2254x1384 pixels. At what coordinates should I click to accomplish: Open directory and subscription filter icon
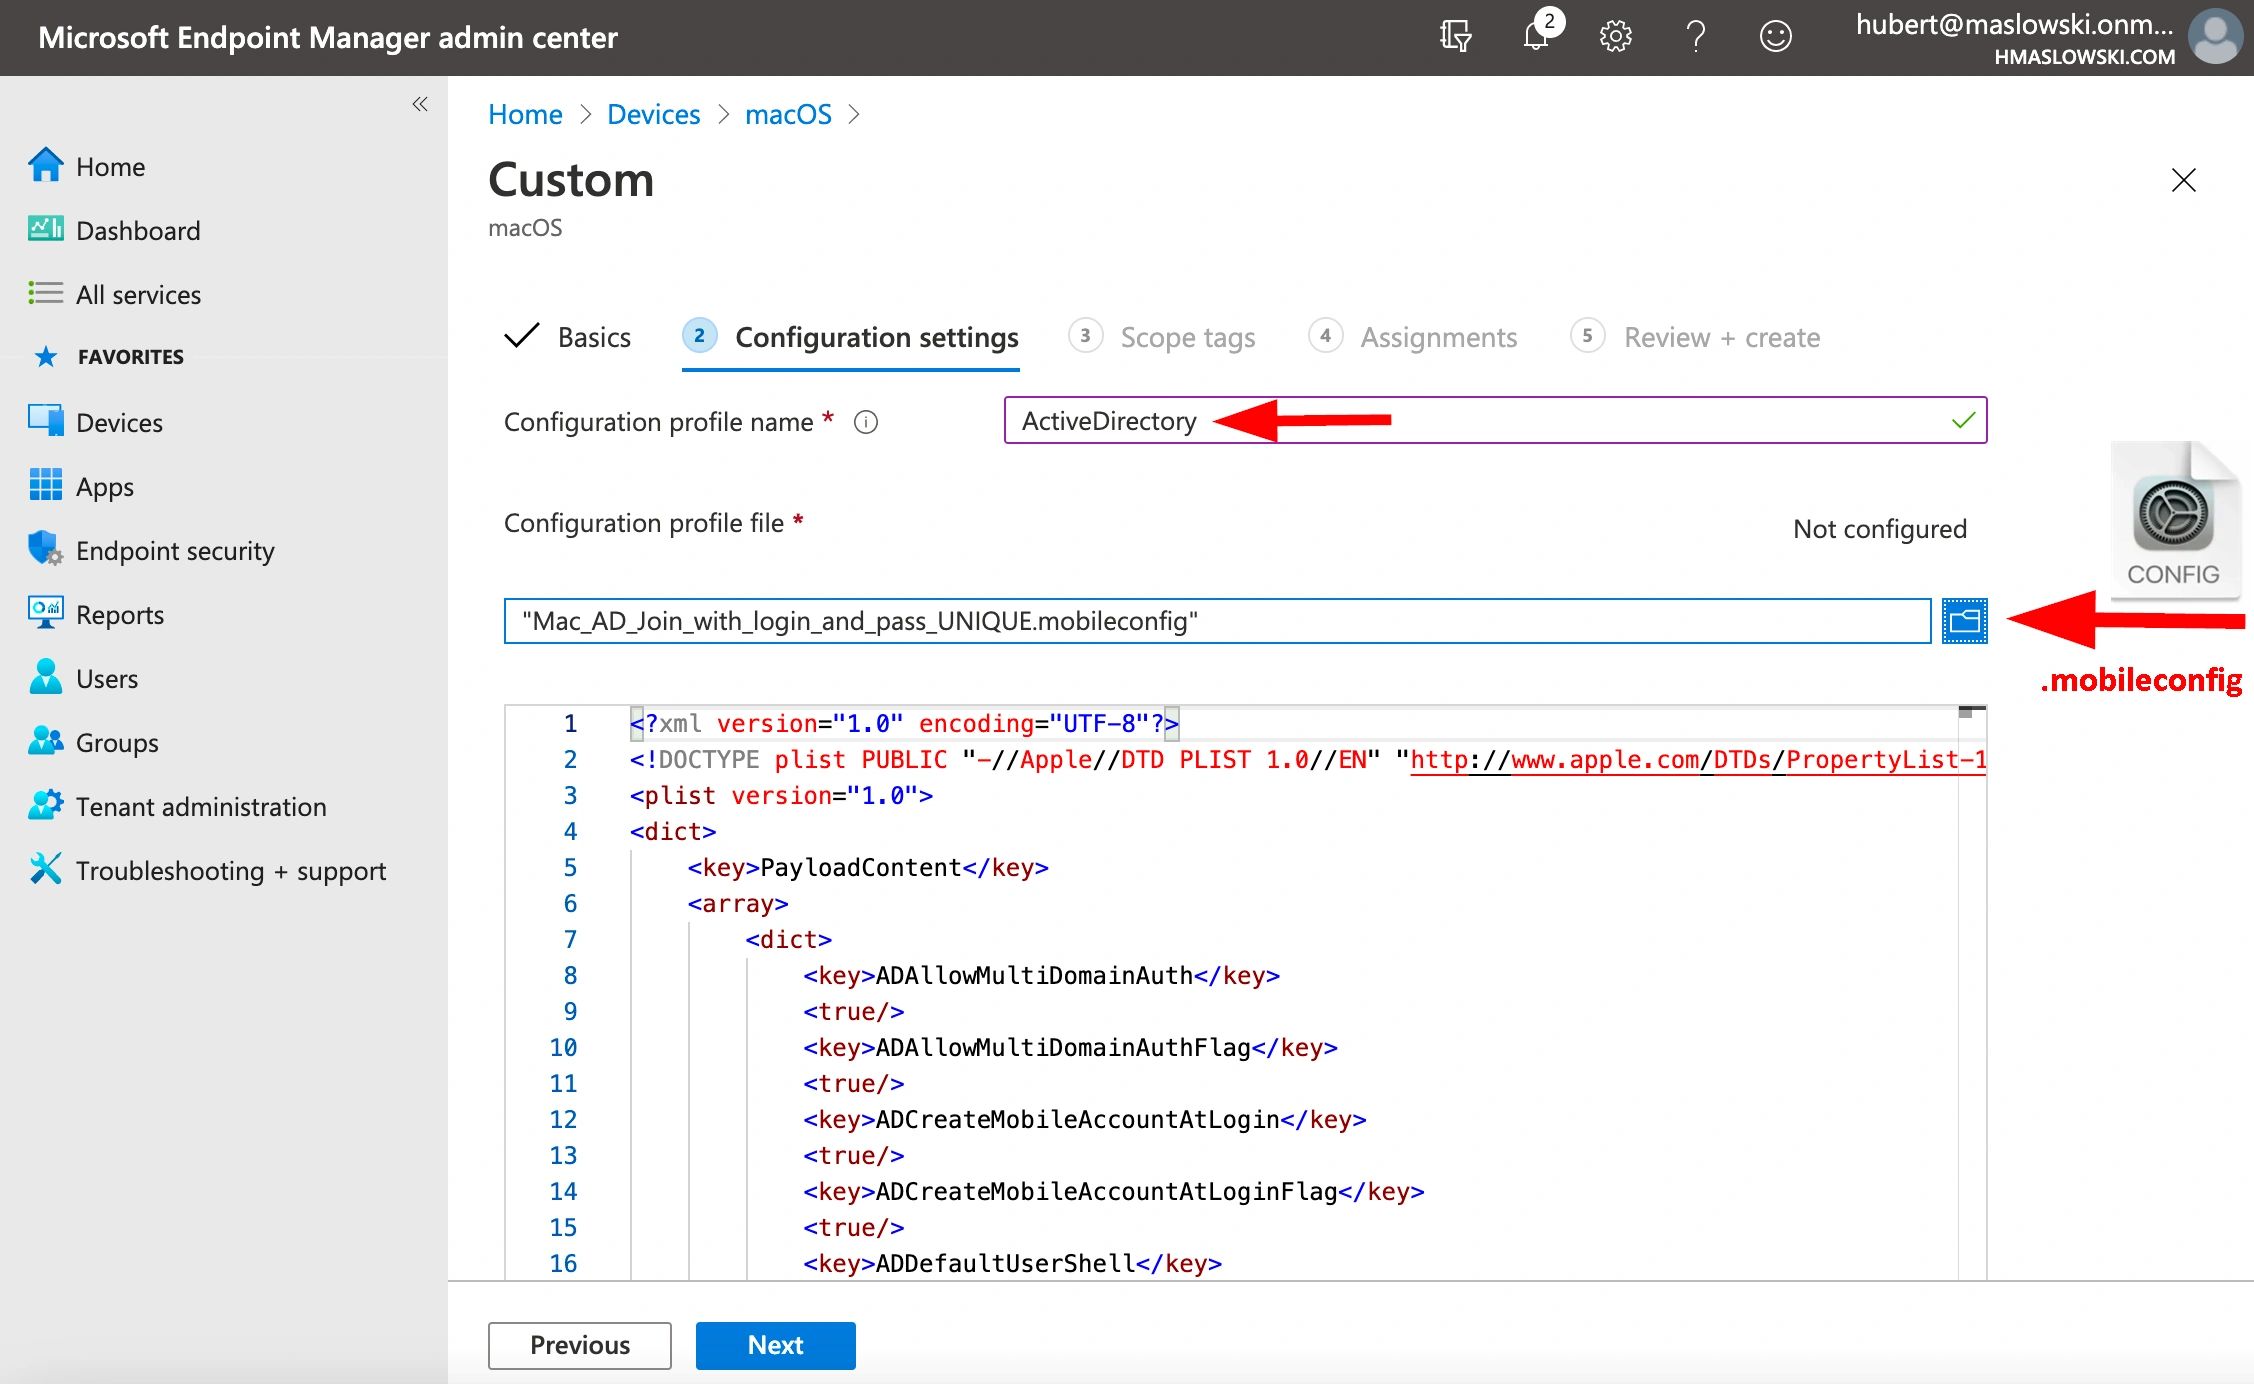[1455, 37]
